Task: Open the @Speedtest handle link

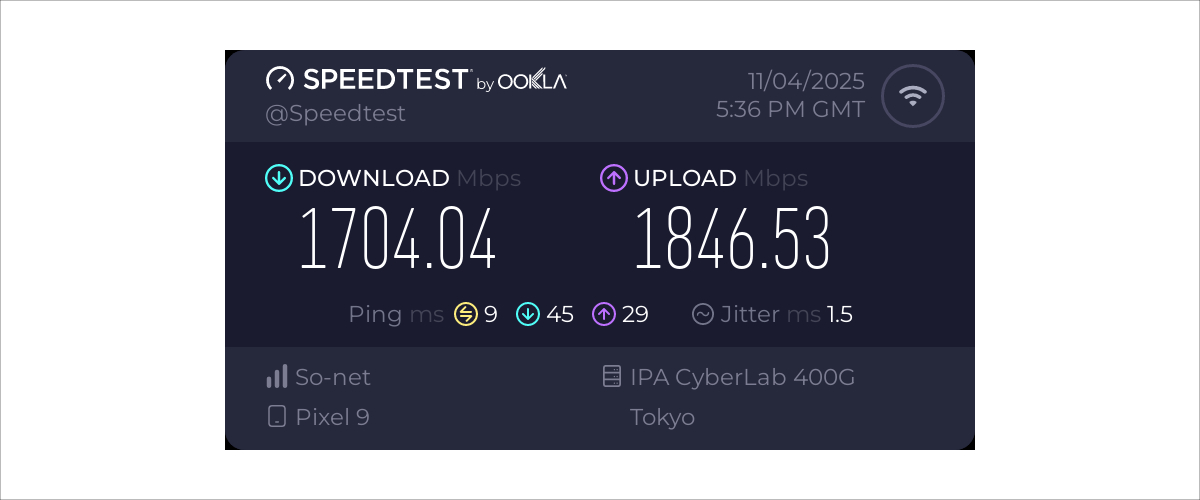Action: [335, 113]
